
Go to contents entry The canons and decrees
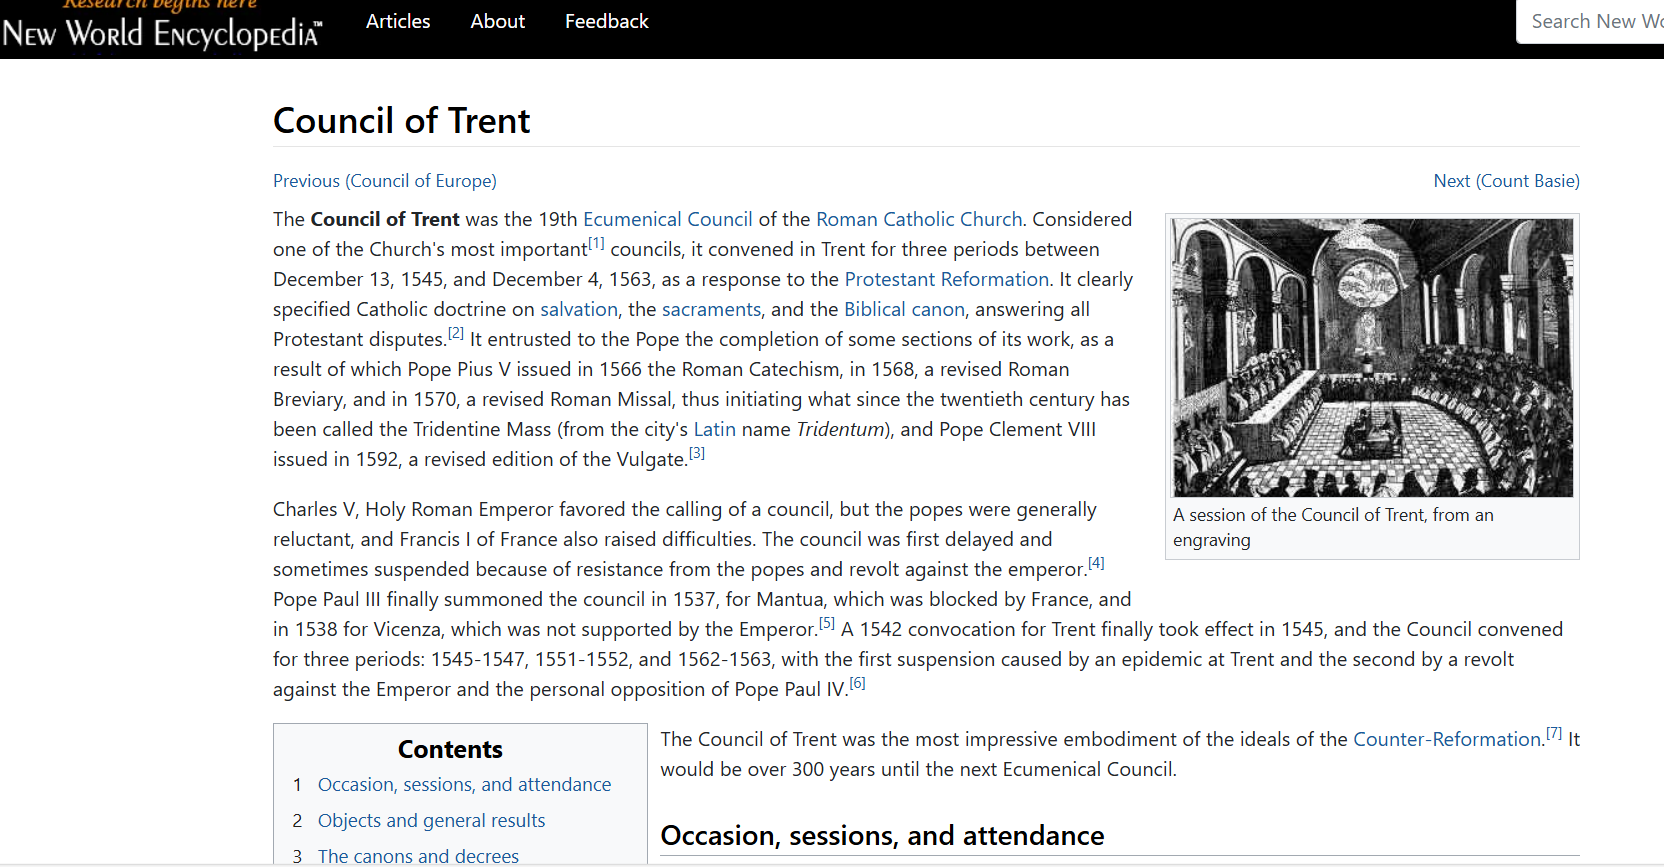pos(418,856)
